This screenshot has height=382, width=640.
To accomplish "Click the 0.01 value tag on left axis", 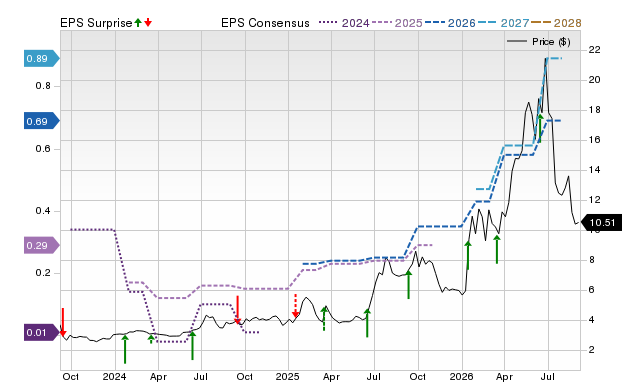I will click(42, 332).
